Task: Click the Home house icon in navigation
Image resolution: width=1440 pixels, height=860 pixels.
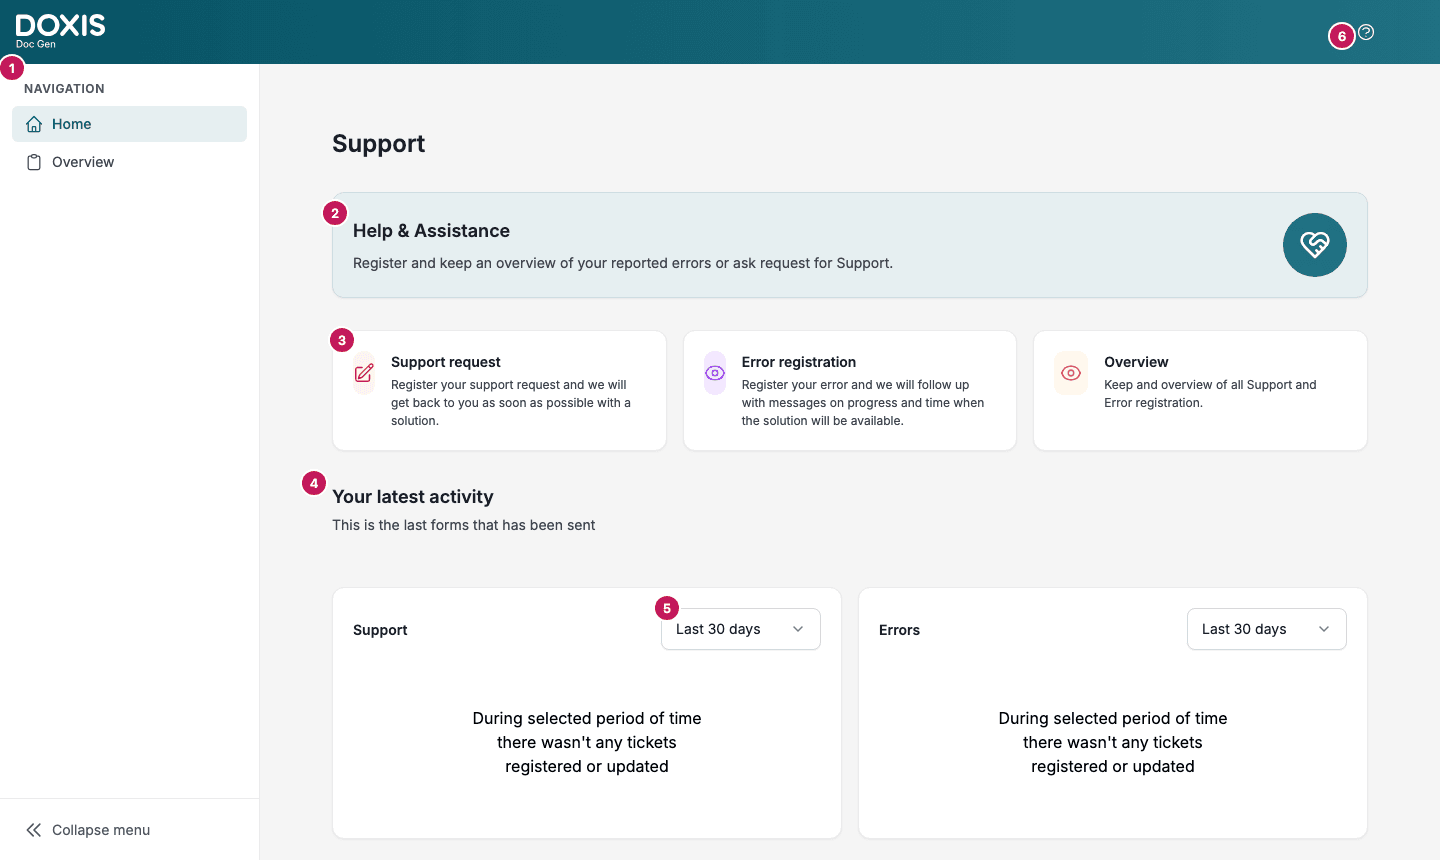Action: pyautogui.click(x=34, y=124)
